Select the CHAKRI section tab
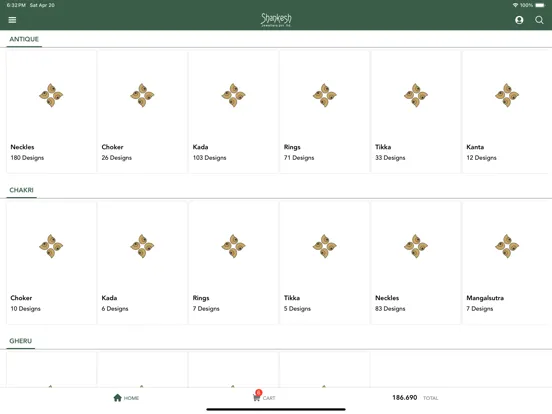The image size is (552, 414). pos(21,190)
